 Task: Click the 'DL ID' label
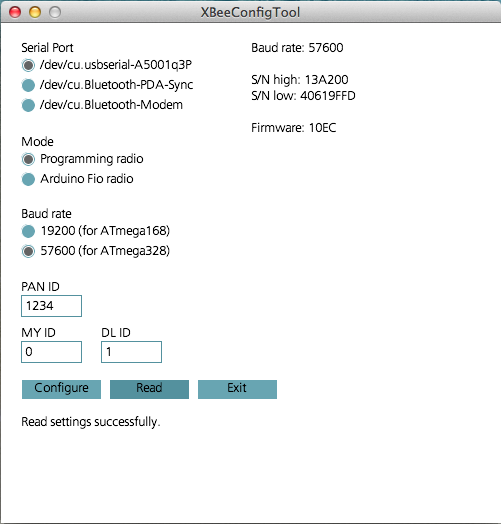point(116,333)
